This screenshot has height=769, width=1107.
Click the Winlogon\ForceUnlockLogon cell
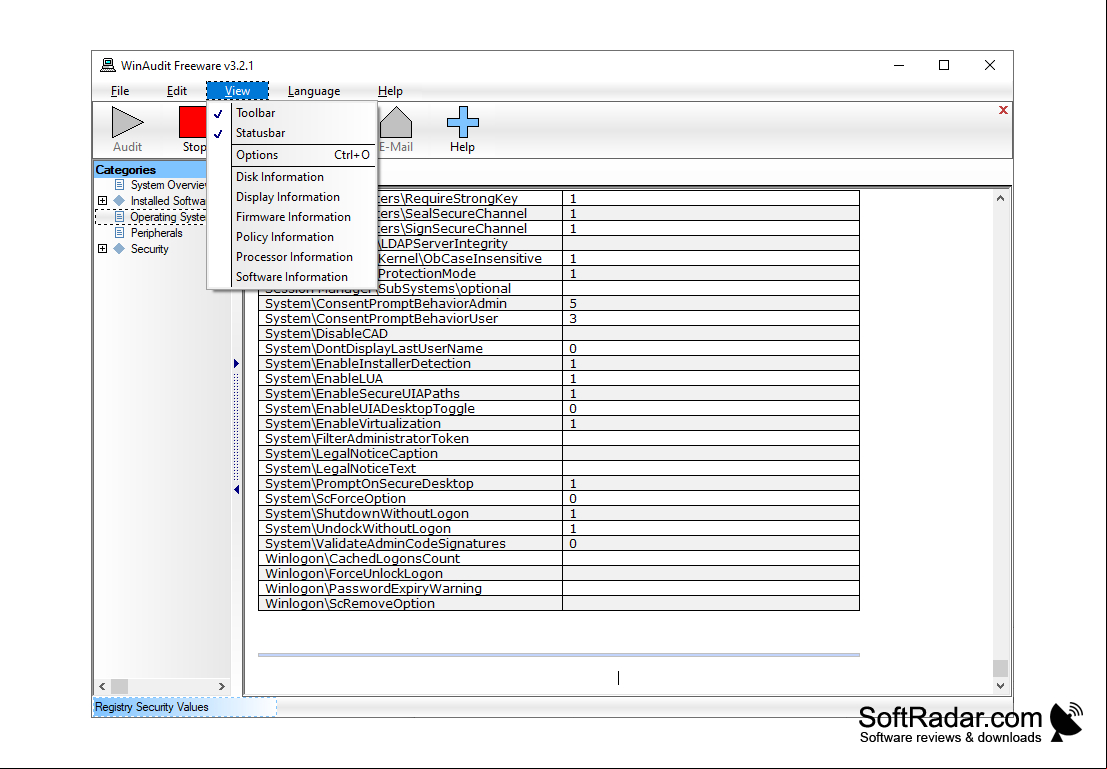point(410,573)
